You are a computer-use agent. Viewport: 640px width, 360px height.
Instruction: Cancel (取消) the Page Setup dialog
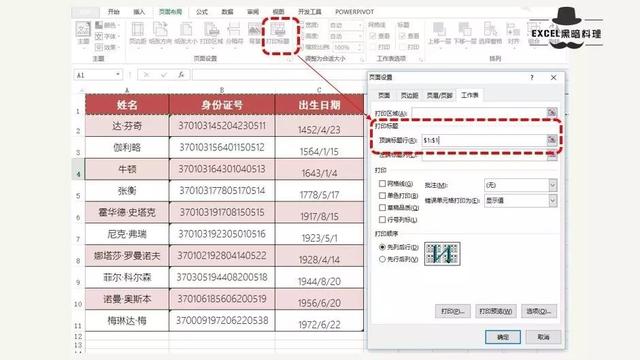point(543,337)
